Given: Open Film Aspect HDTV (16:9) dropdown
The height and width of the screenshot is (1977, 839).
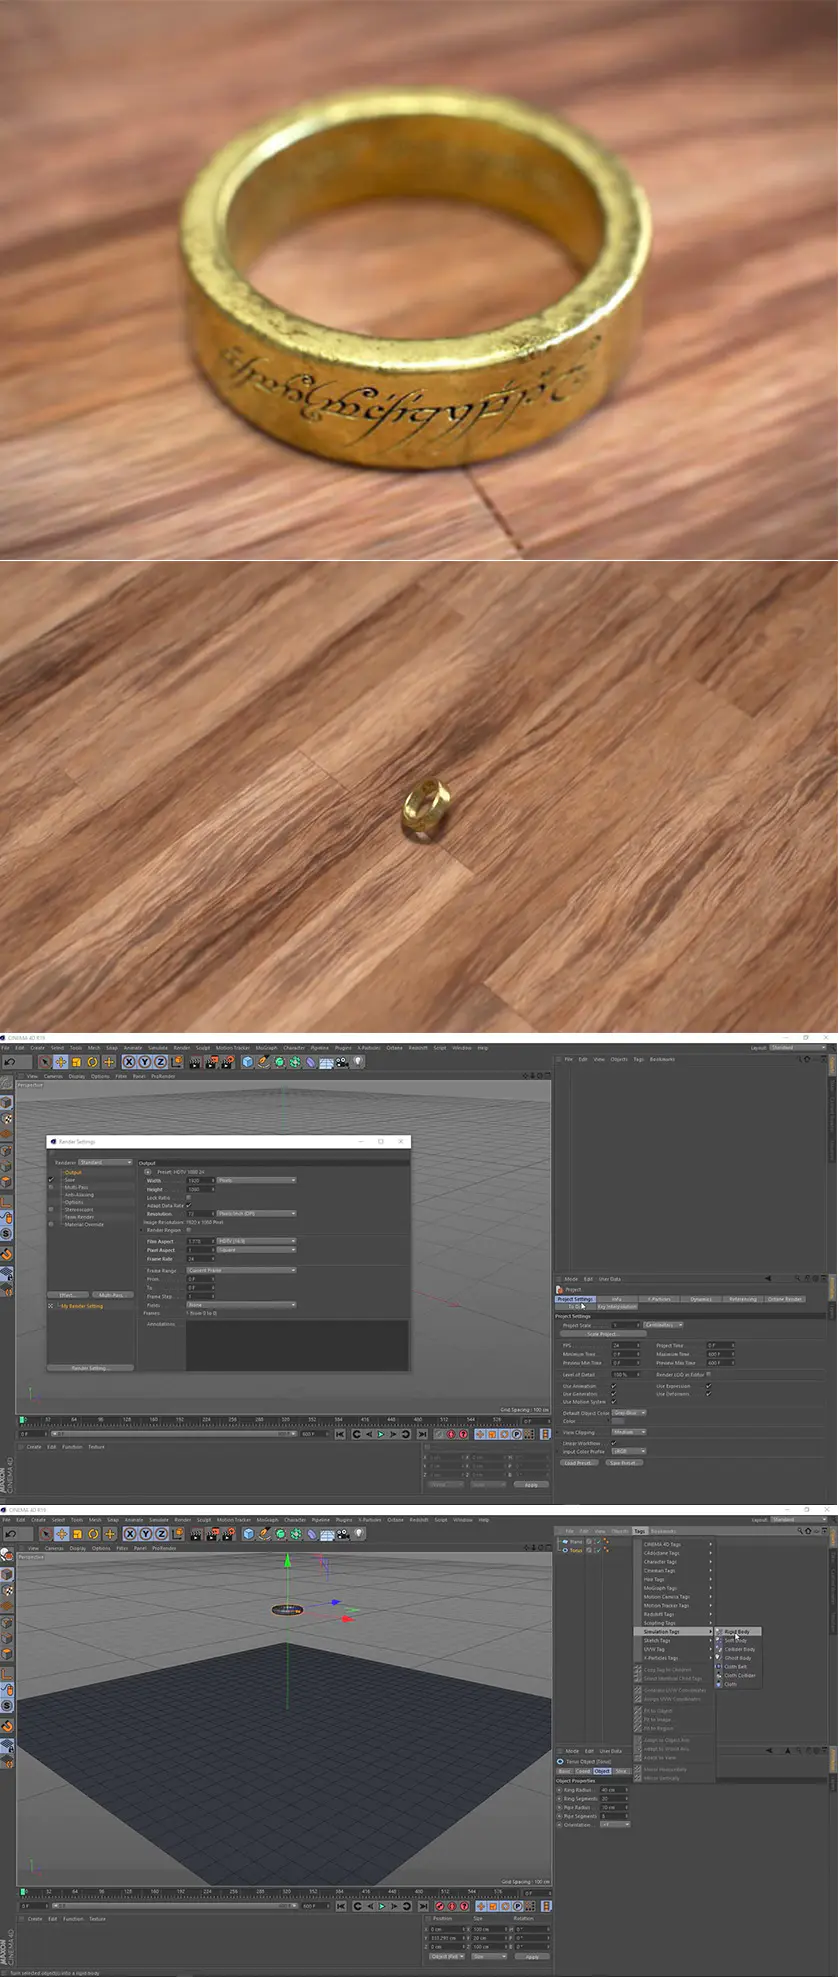Looking at the screenshot, I should point(256,1241).
